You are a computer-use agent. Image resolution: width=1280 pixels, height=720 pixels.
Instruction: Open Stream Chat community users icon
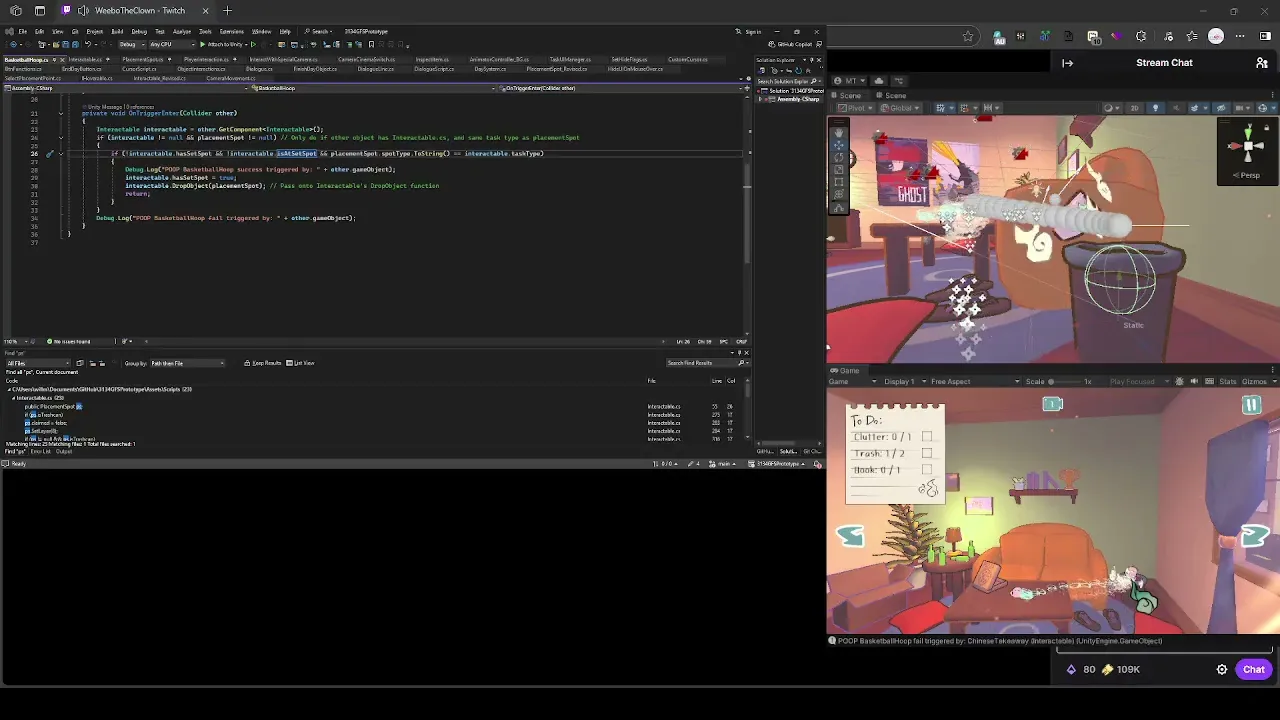[1262, 62]
